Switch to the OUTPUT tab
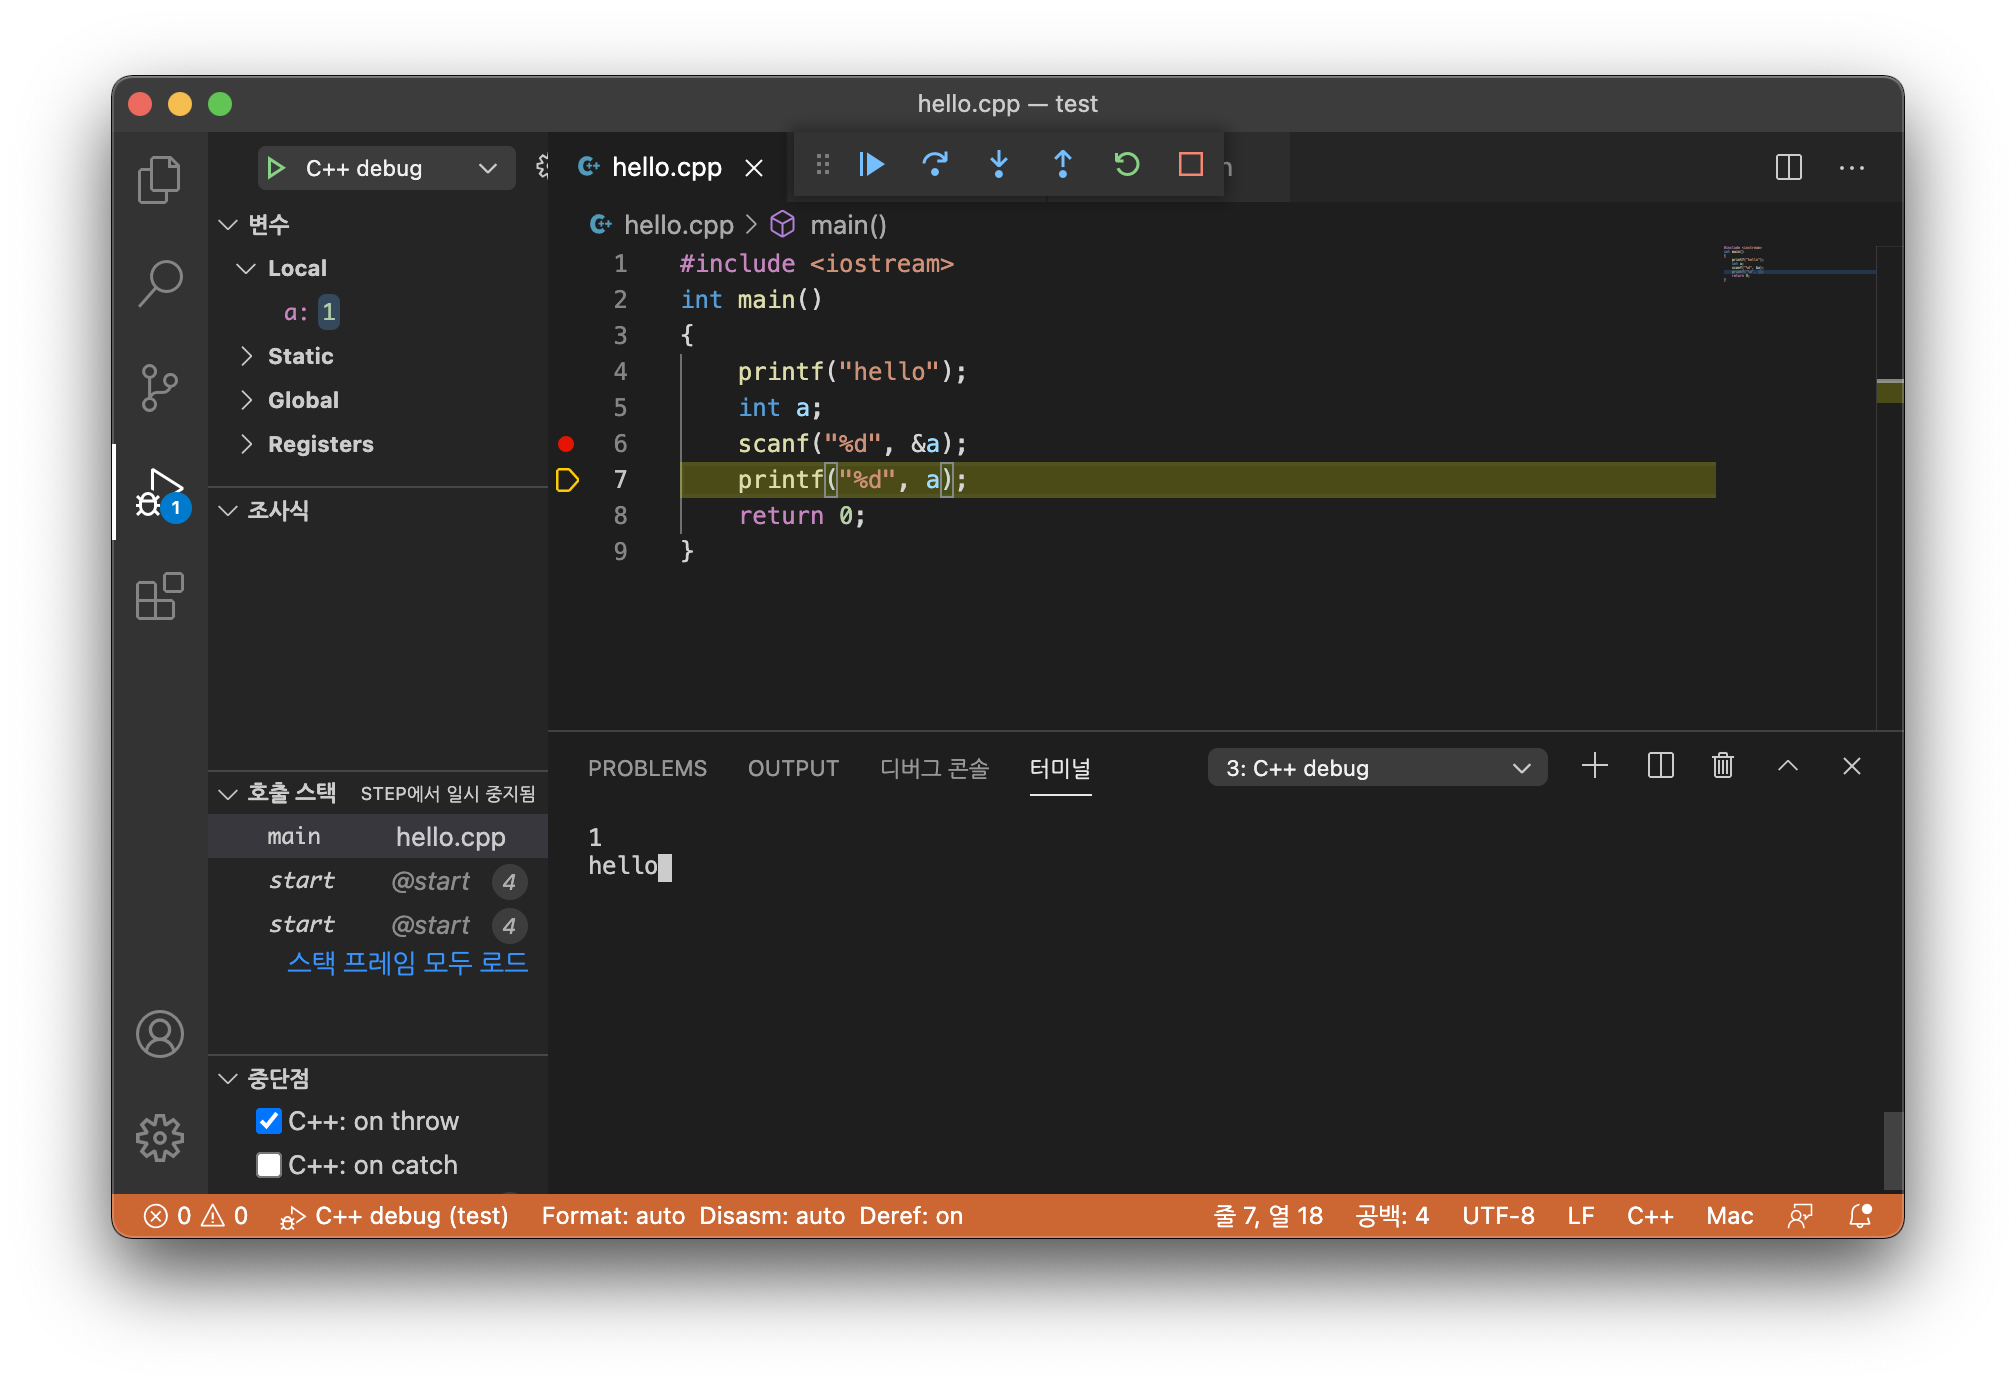Viewport: 2016px width, 1386px height. 793,768
